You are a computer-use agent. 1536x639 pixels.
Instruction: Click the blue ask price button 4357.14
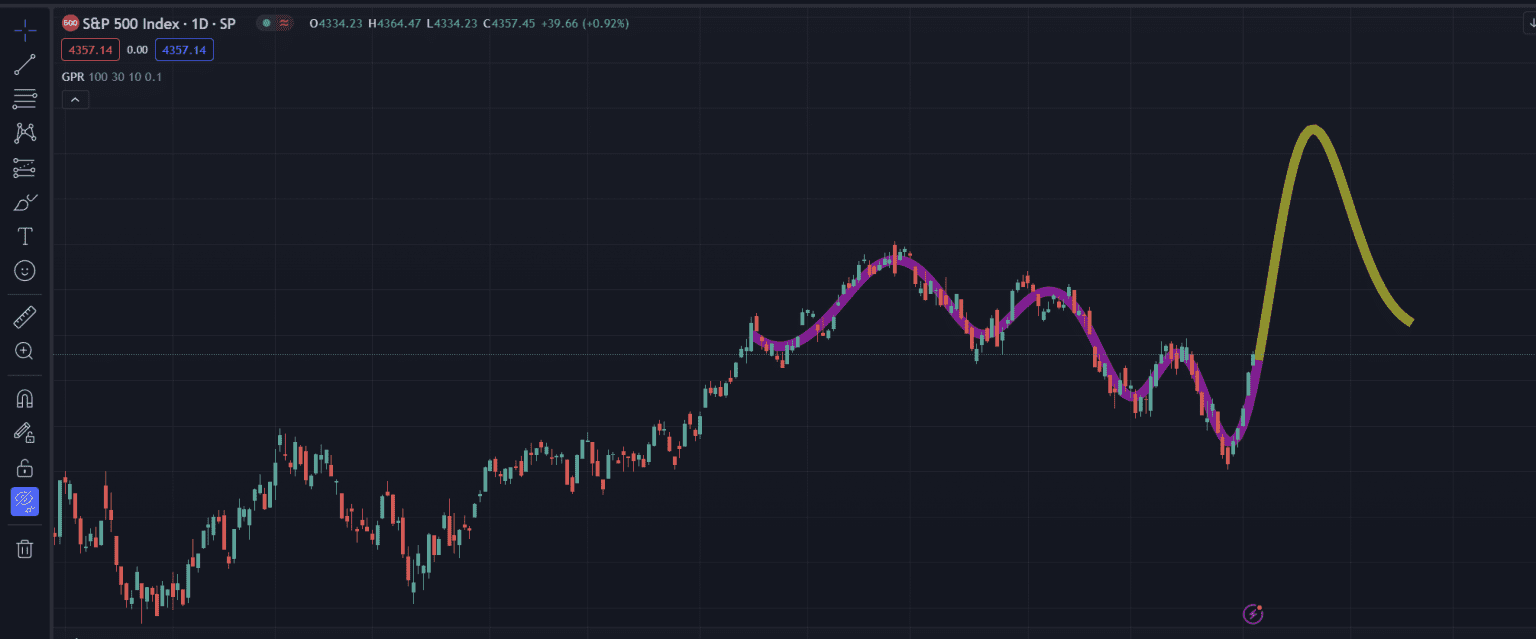click(x=184, y=49)
